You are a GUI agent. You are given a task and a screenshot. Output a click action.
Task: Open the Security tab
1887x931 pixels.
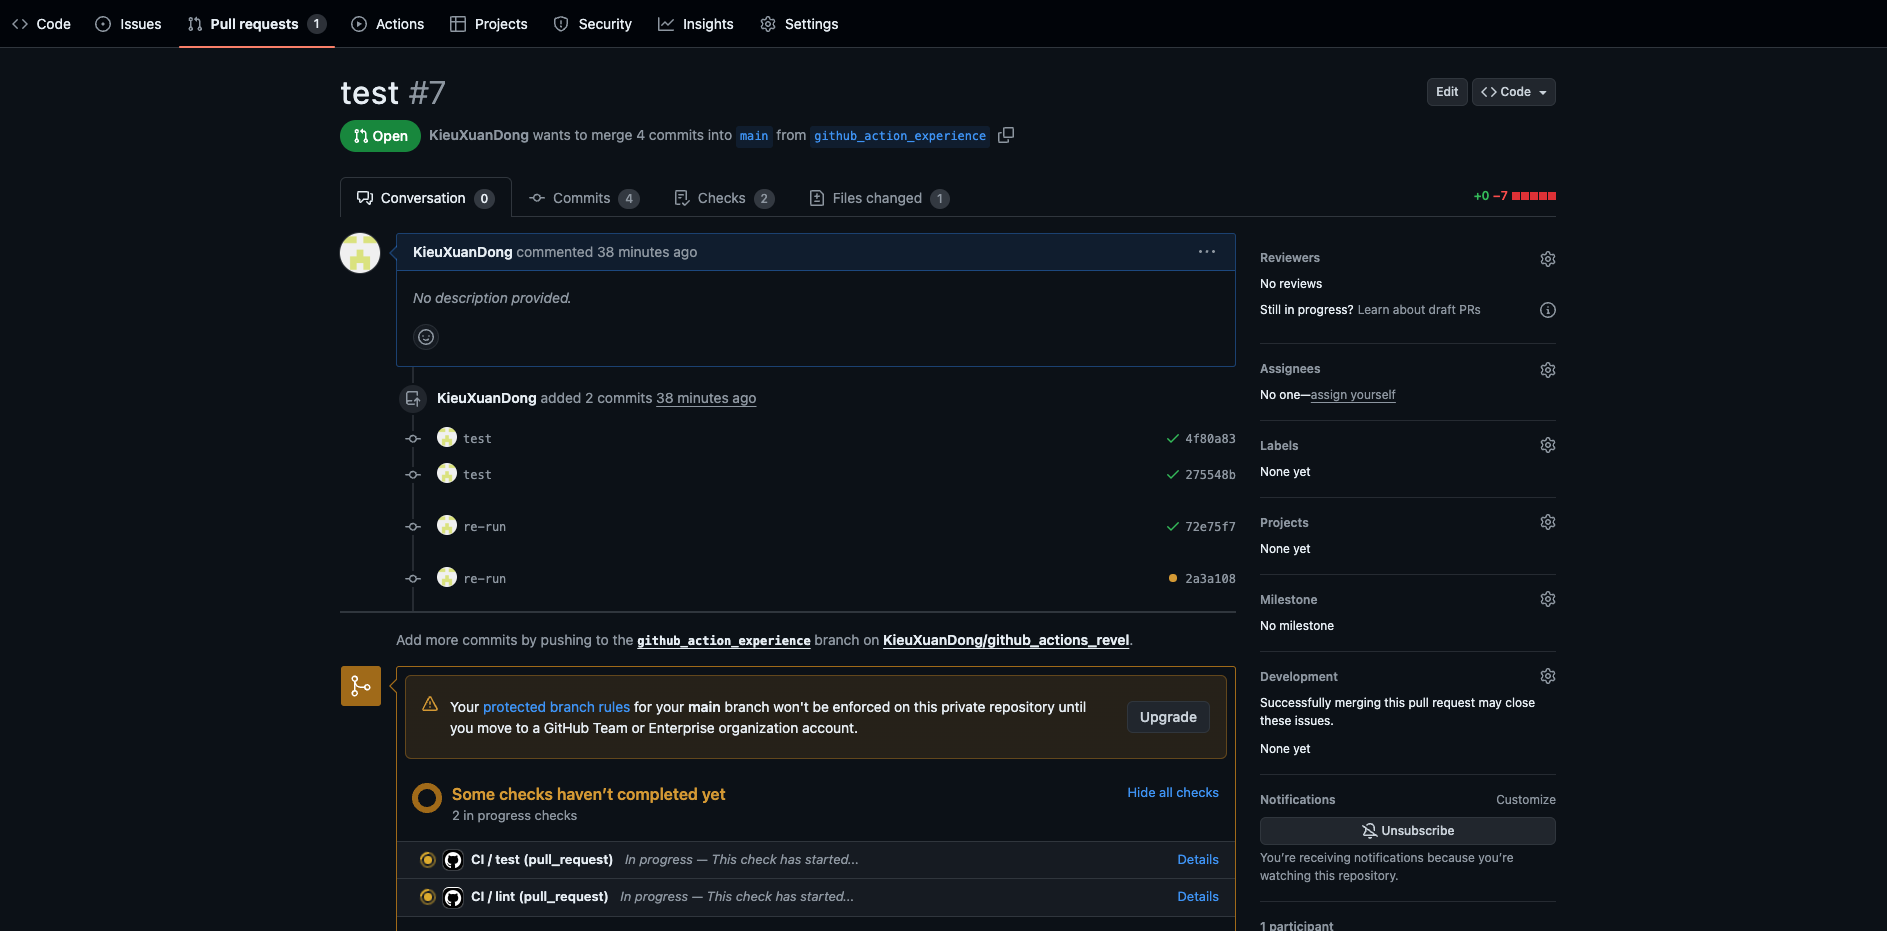(x=593, y=24)
